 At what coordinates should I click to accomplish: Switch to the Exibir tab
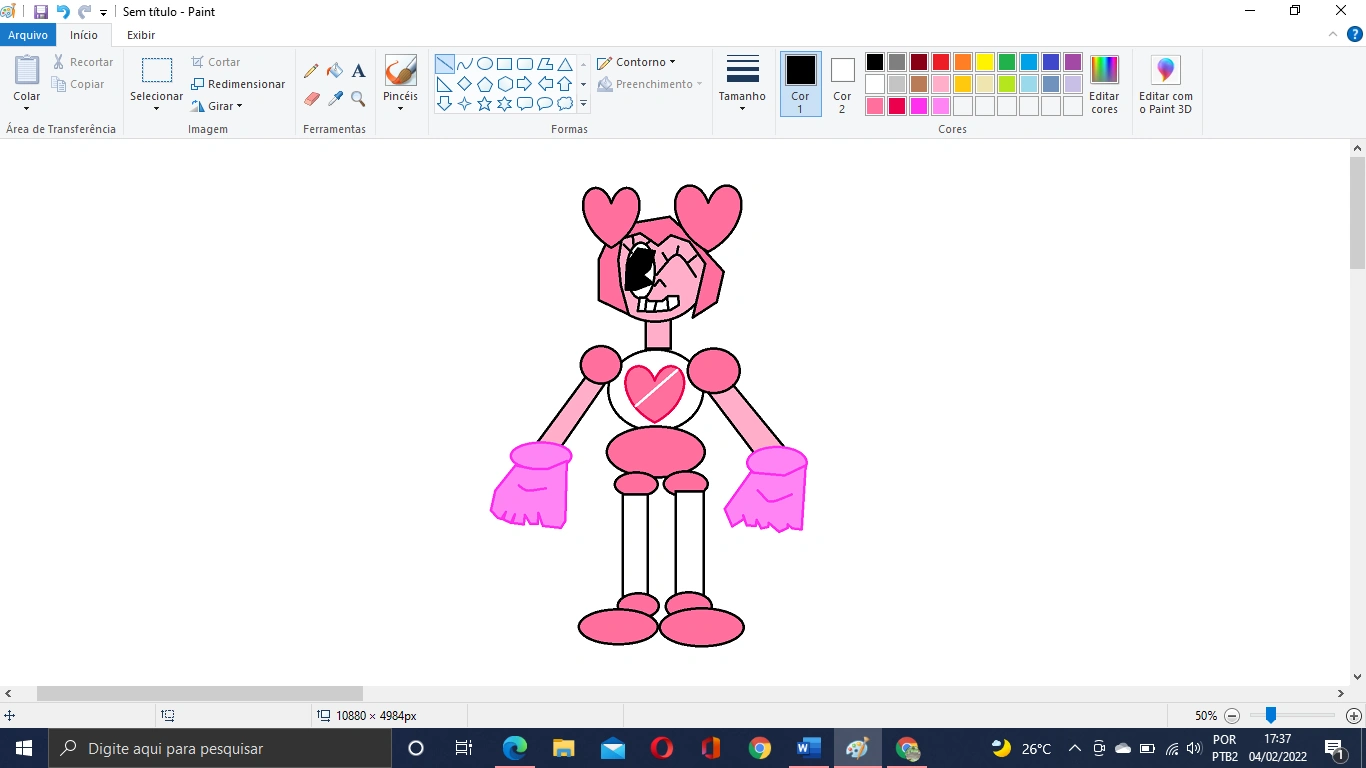(140, 35)
